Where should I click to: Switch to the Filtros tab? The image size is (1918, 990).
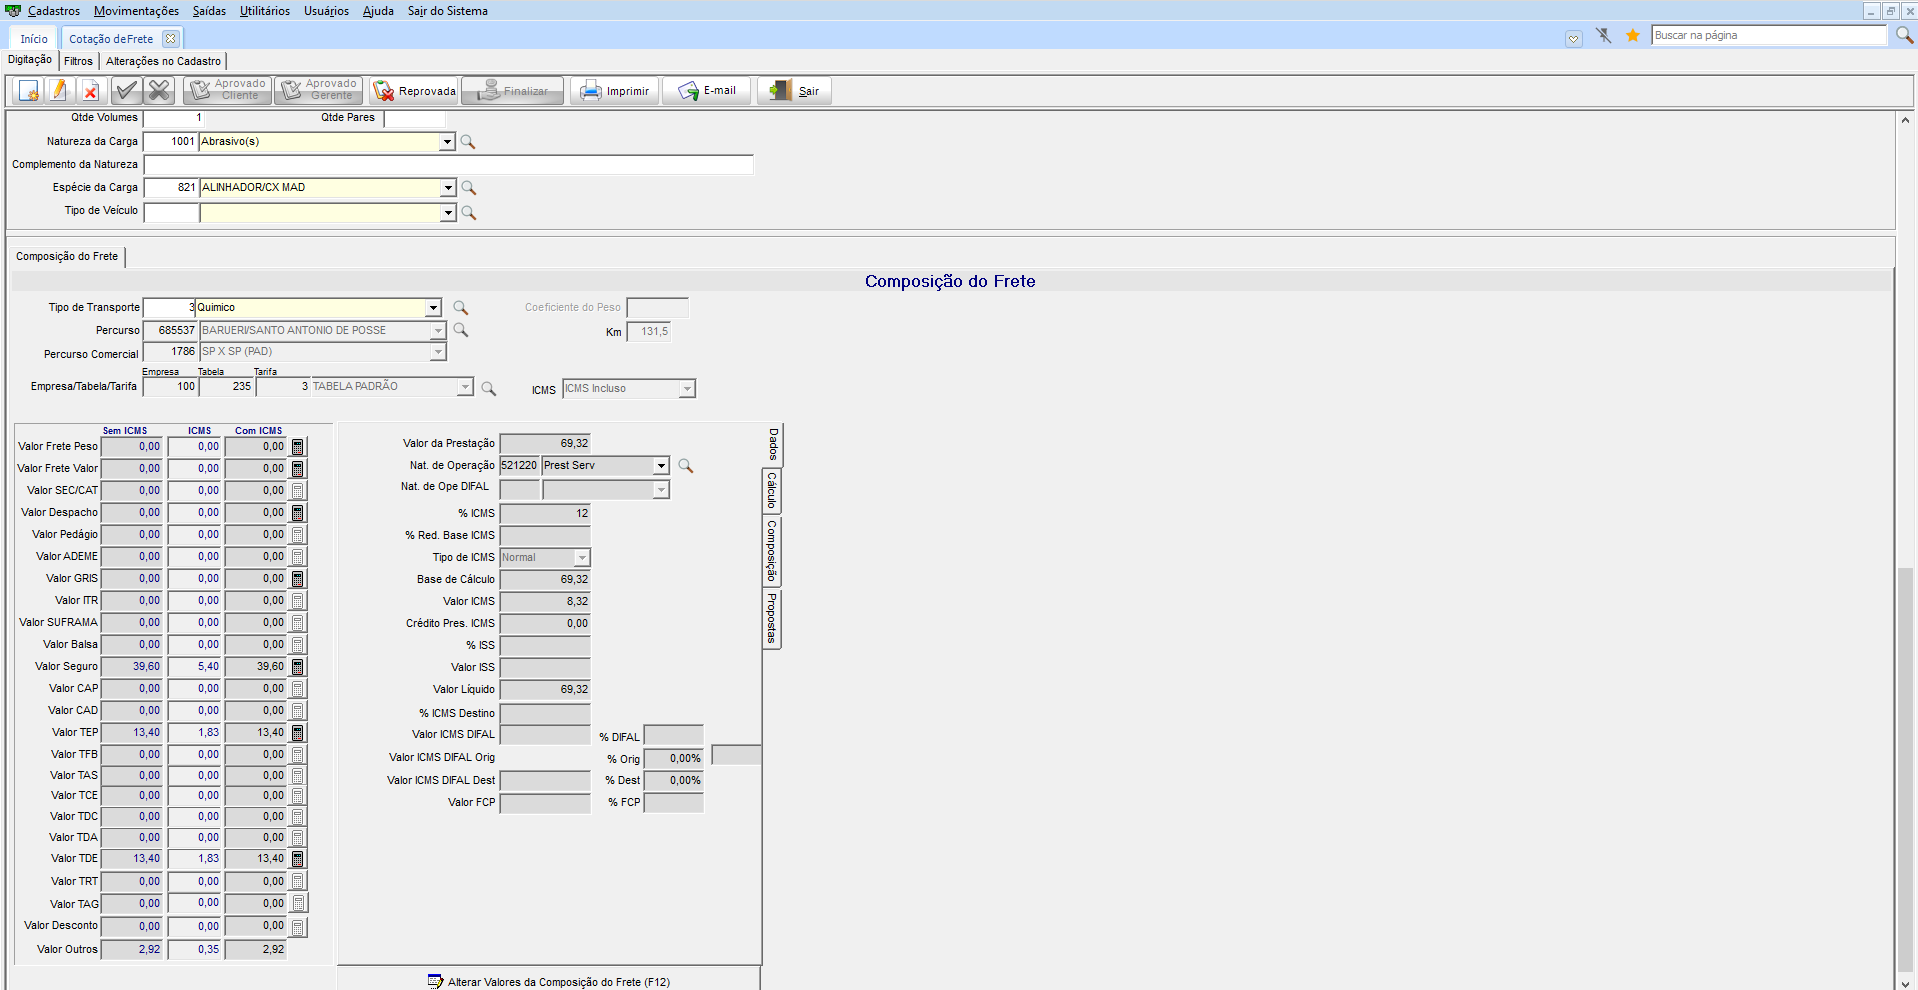pyautogui.click(x=78, y=61)
